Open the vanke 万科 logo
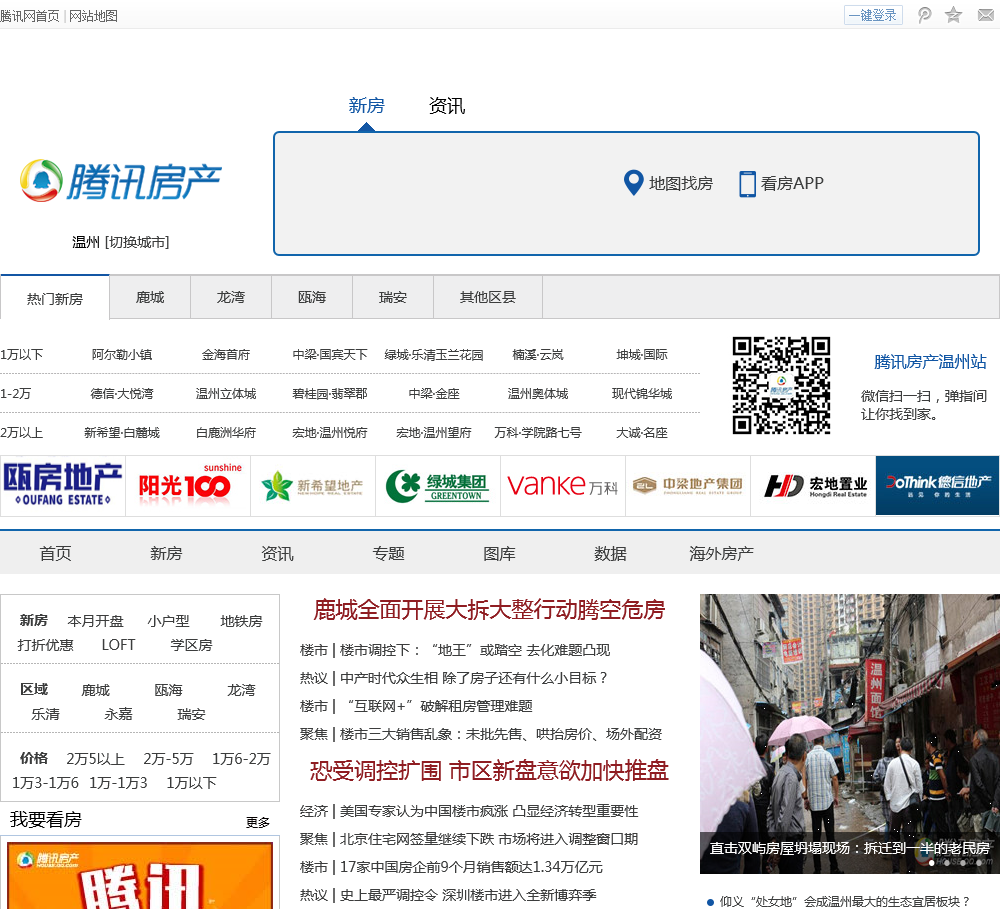Viewport: 1000px width, 909px height. (563, 485)
